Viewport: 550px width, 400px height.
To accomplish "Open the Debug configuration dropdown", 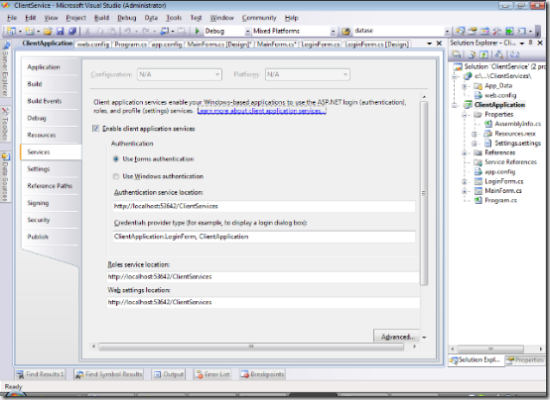I will pyautogui.click(x=247, y=32).
